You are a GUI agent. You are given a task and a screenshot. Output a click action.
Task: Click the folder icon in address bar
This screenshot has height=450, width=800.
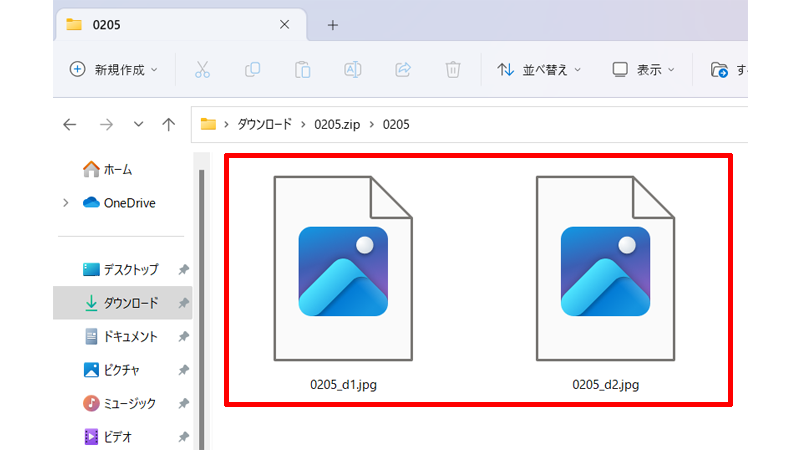coord(208,124)
